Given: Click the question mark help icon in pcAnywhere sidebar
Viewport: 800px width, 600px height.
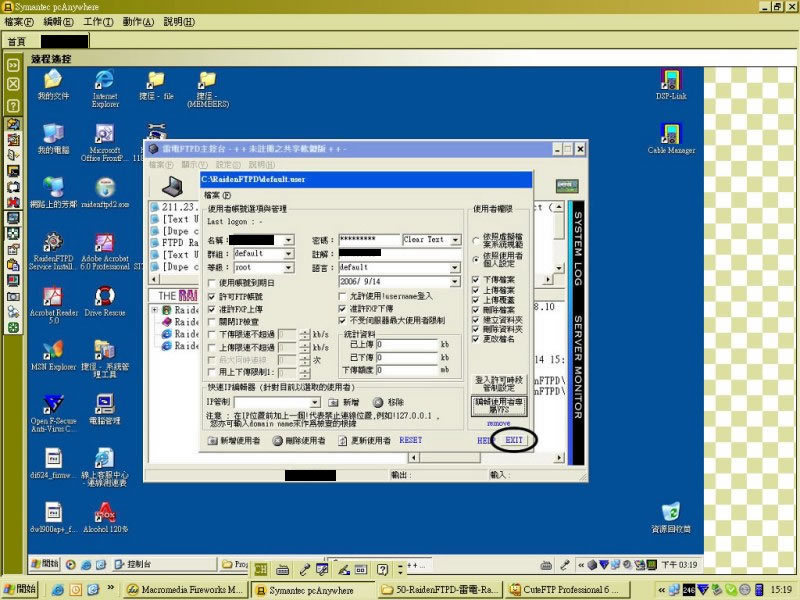Looking at the screenshot, I should tap(13, 106).
